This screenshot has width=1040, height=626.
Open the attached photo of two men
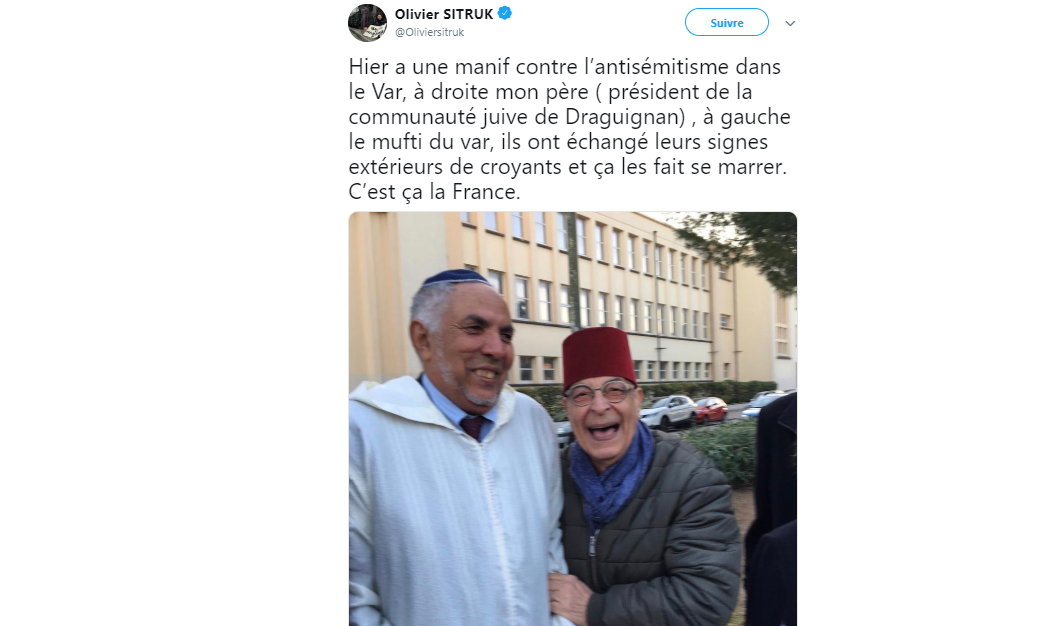point(573,419)
